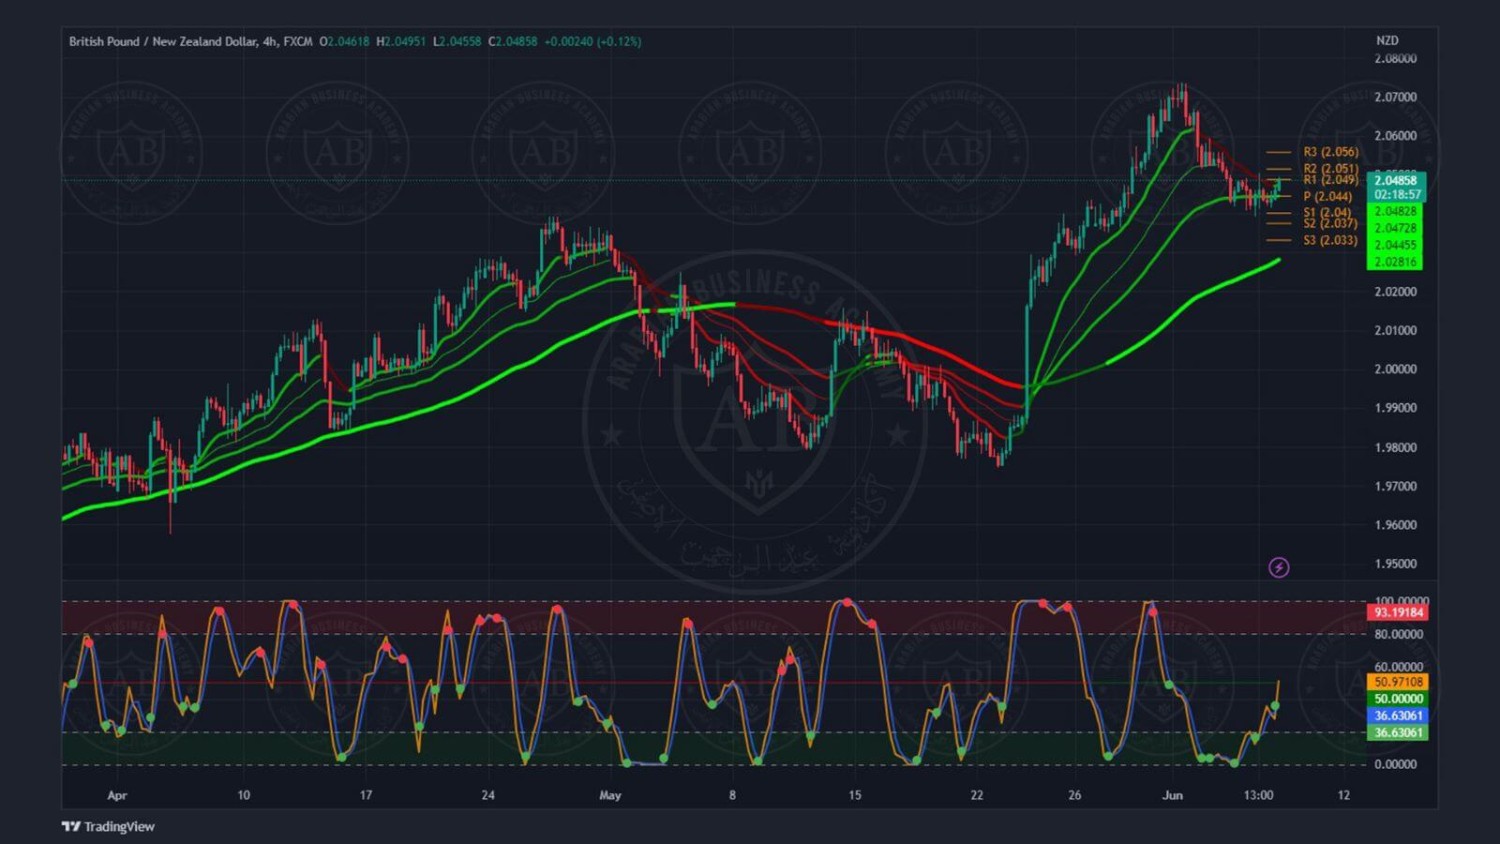The width and height of the screenshot is (1500, 844).
Task: Click the 2.00000 price axis label
Action: pyautogui.click(x=1396, y=369)
